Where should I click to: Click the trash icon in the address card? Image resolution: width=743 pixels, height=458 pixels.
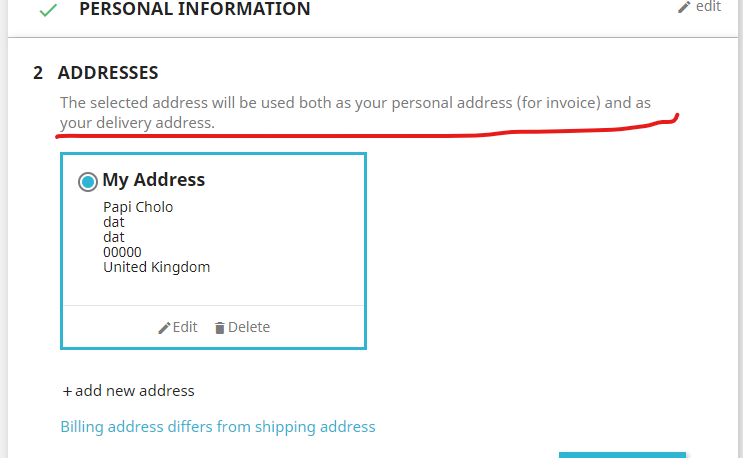[220, 328]
